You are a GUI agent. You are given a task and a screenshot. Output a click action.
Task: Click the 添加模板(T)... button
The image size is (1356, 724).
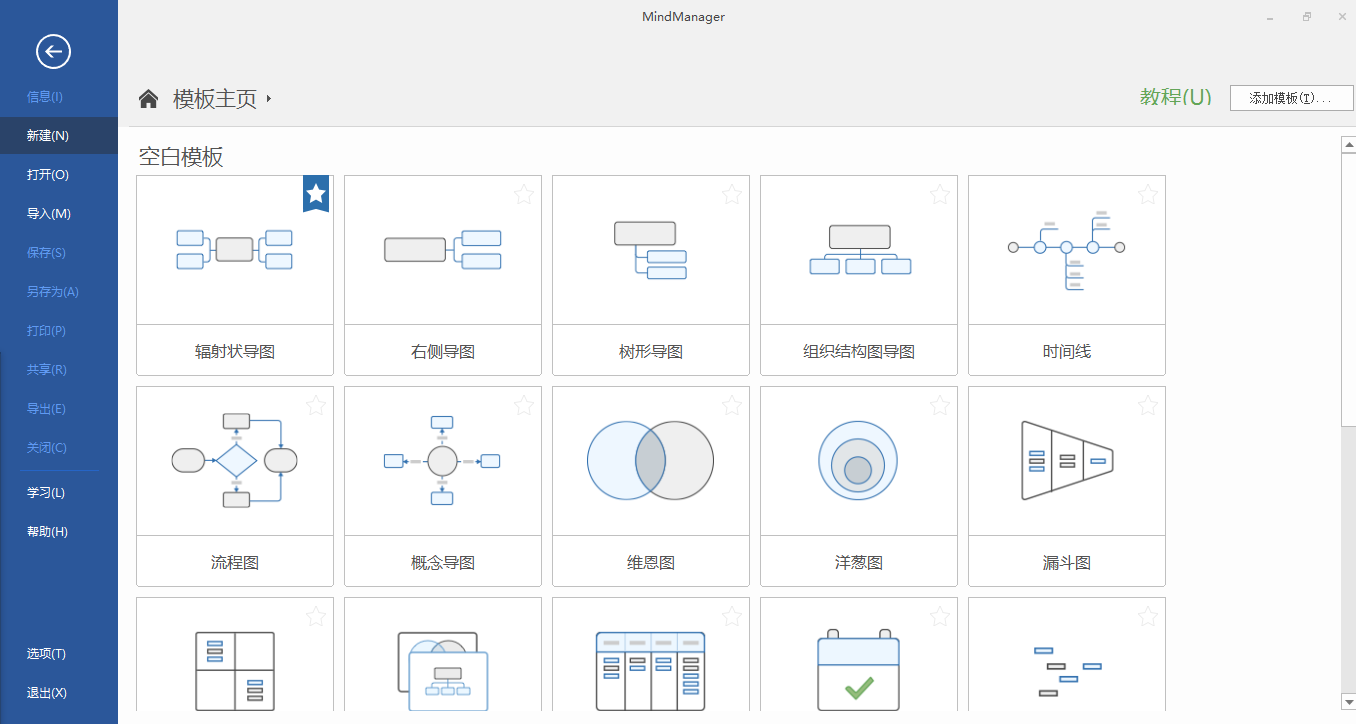tap(1291, 98)
